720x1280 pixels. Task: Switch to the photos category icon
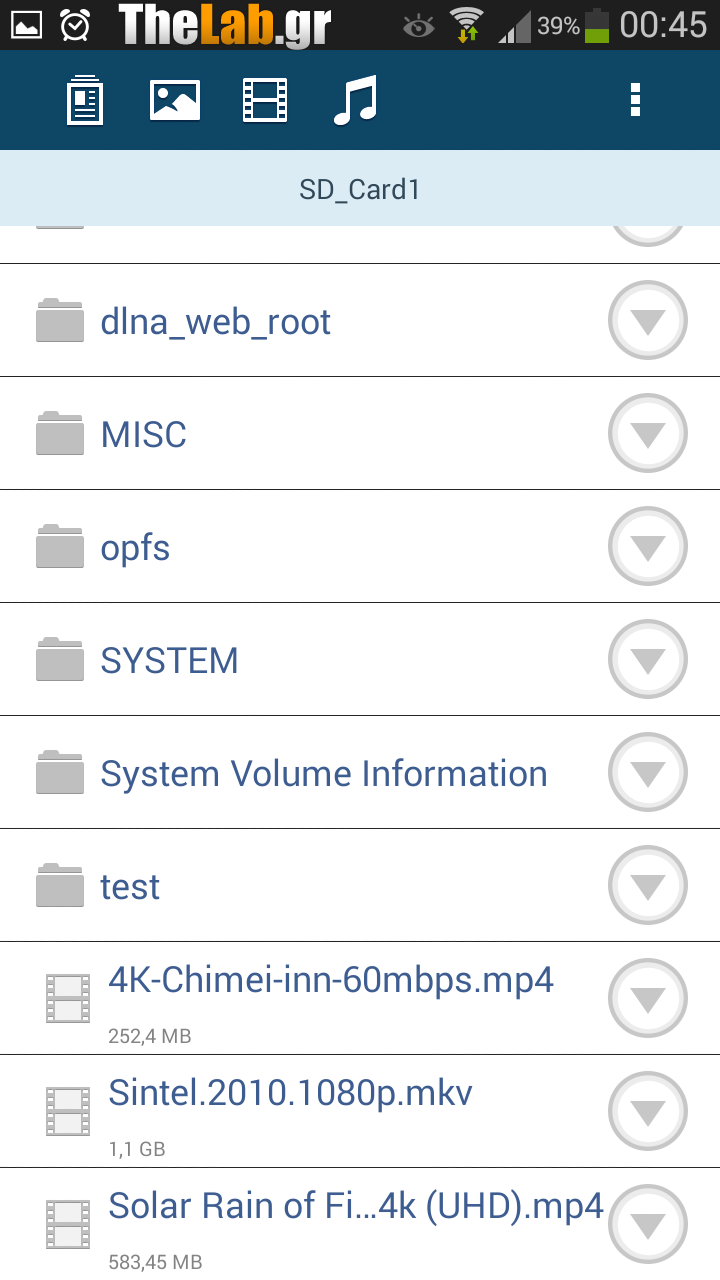(x=175, y=101)
